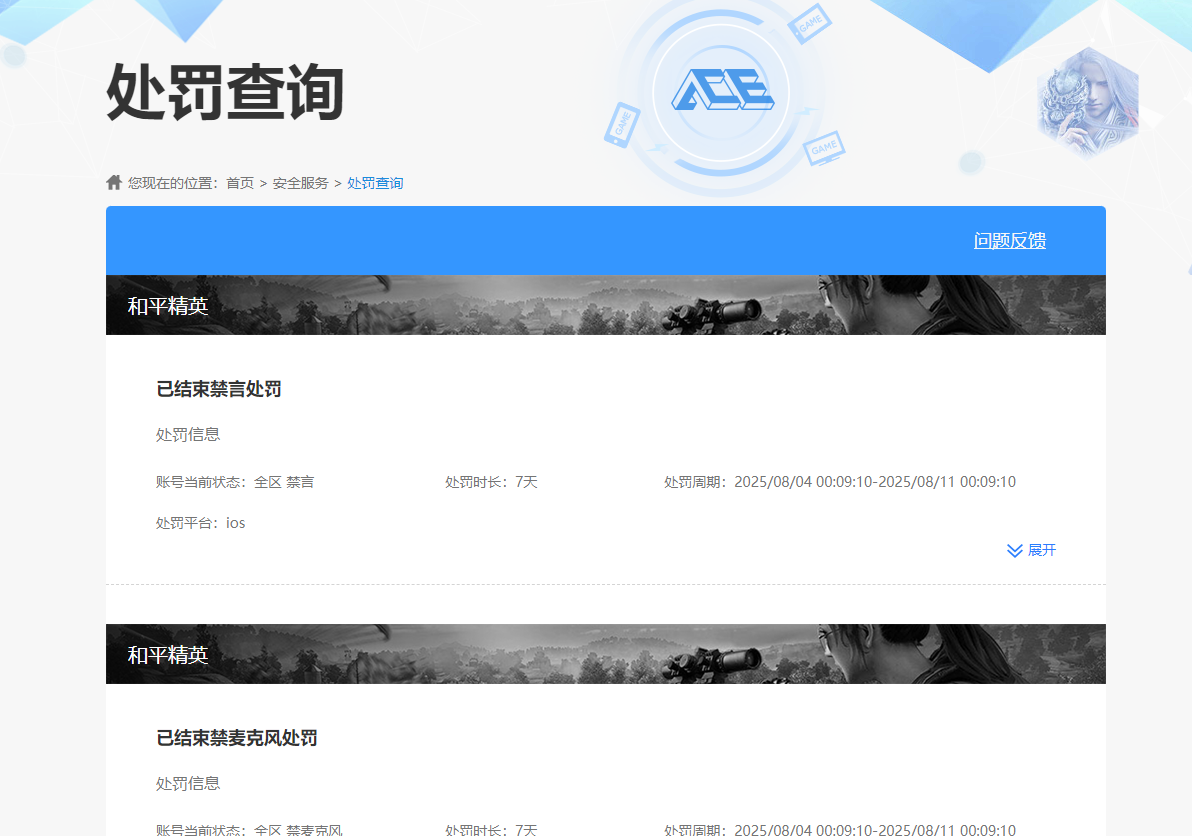Open the 问题反馈 link
The width and height of the screenshot is (1192, 836).
[x=1010, y=241]
